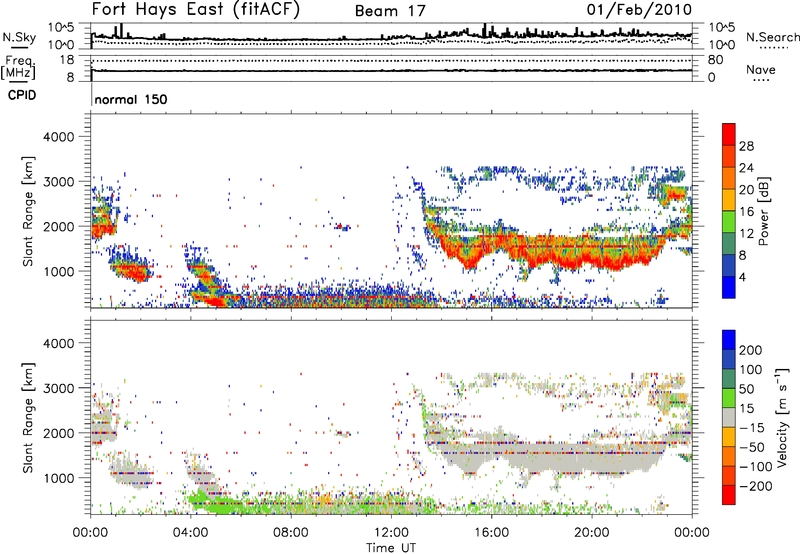Click the '18' frequency axis tick

pyautogui.click(x=67, y=60)
